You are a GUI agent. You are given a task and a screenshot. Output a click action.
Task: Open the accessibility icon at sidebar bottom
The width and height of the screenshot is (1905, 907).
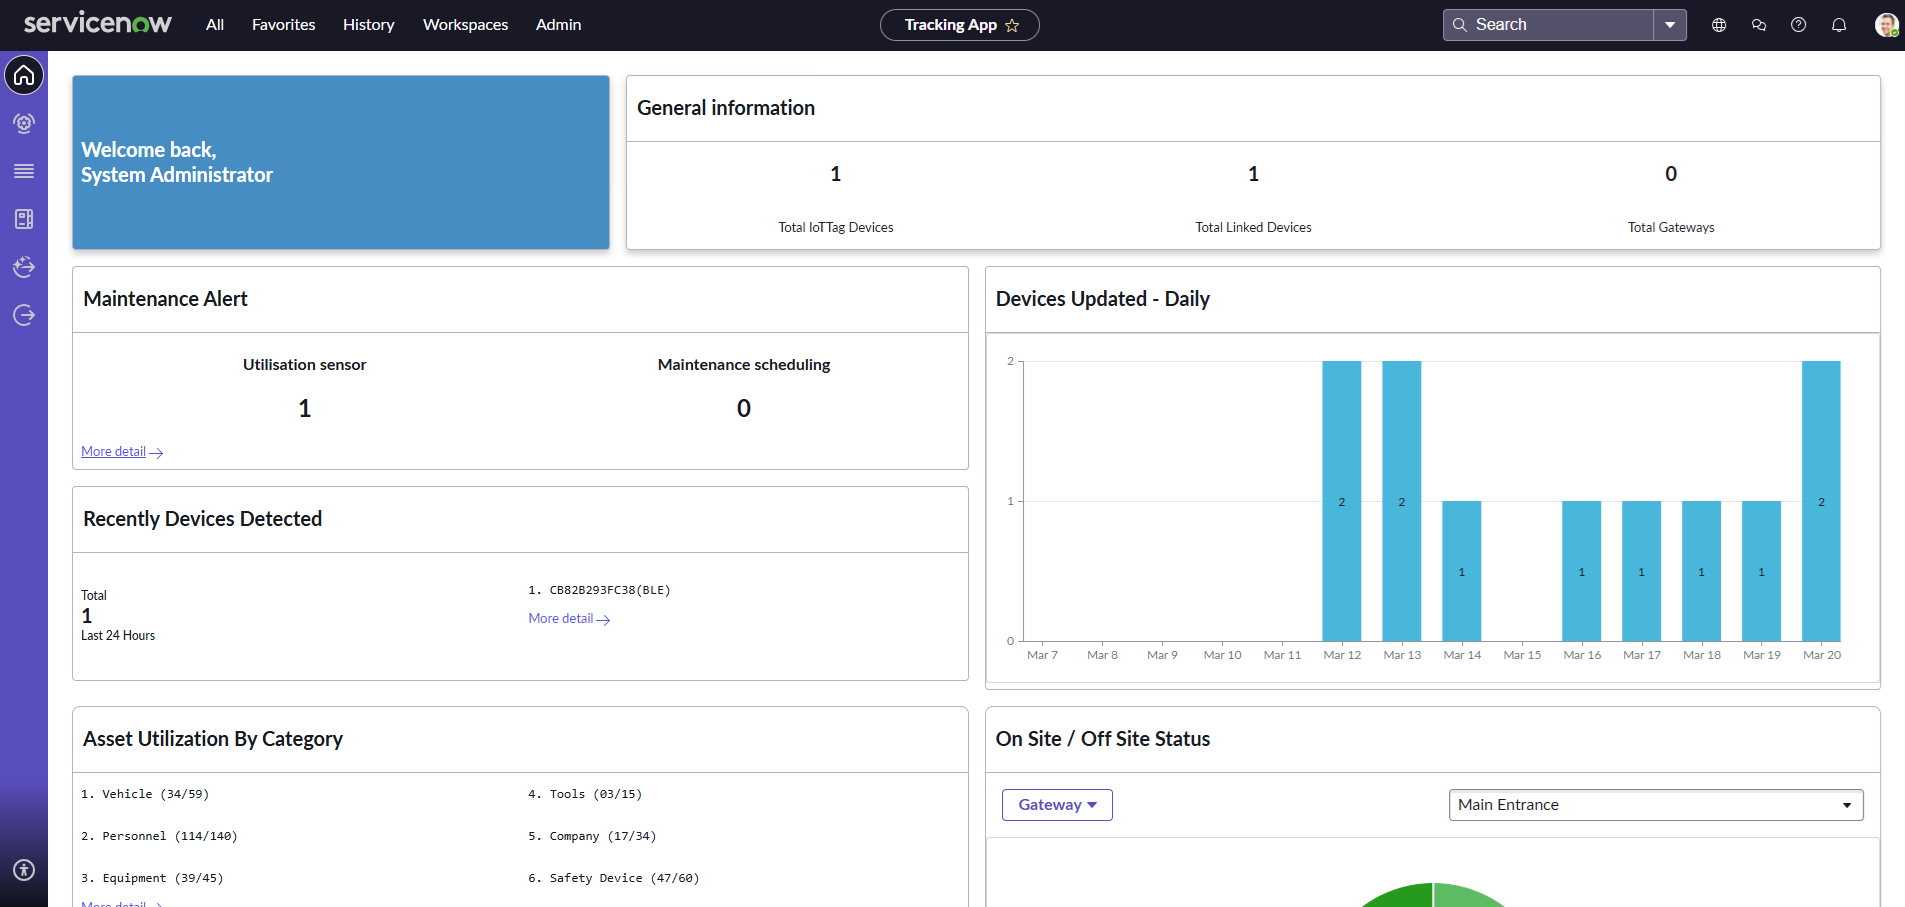tap(24, 870)
